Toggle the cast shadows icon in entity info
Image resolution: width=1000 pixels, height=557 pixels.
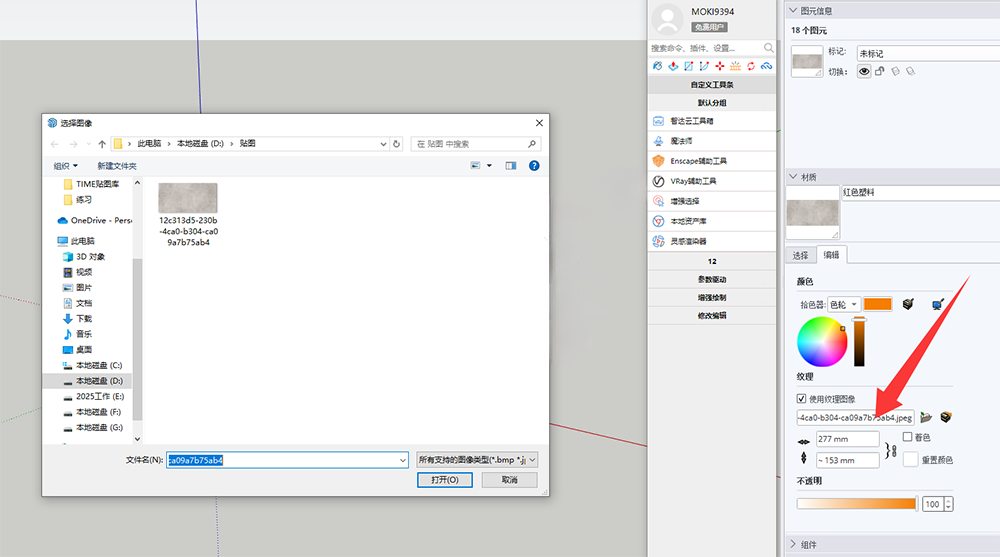[911, 71]
